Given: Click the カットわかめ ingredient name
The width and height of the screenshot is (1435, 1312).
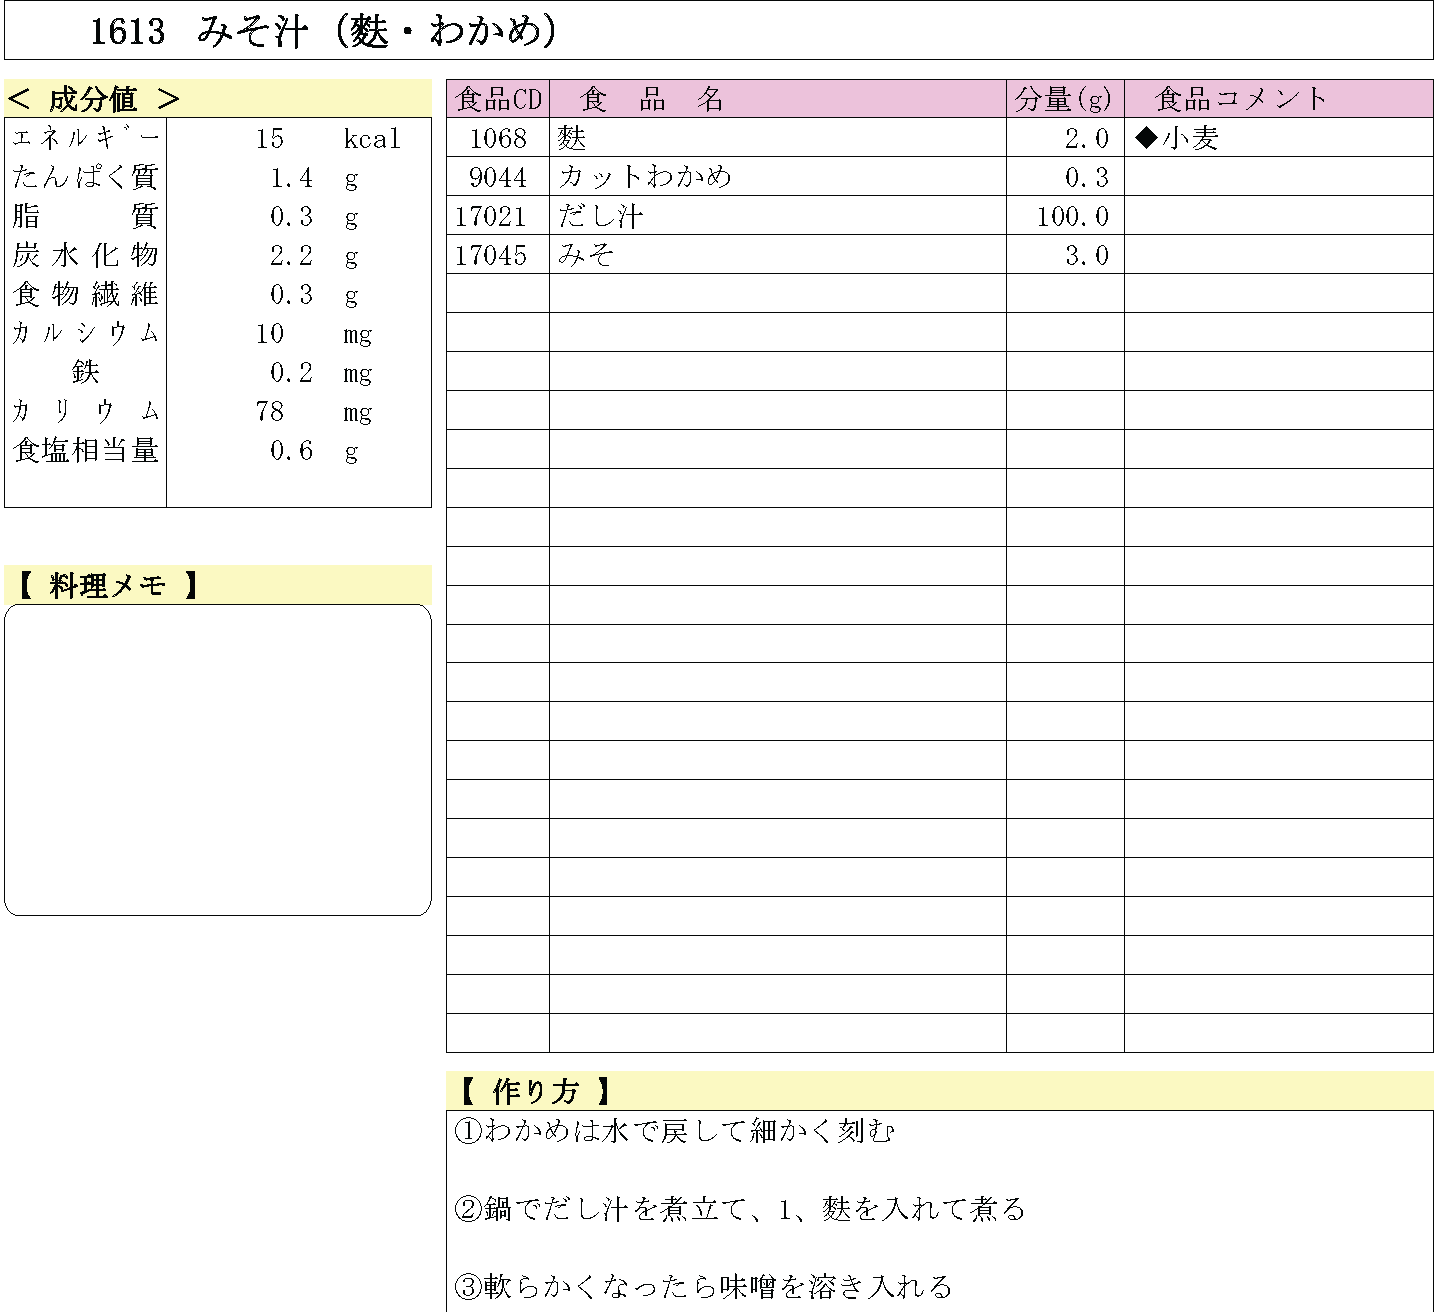Looking at the screenshot, I should (645, 177).
